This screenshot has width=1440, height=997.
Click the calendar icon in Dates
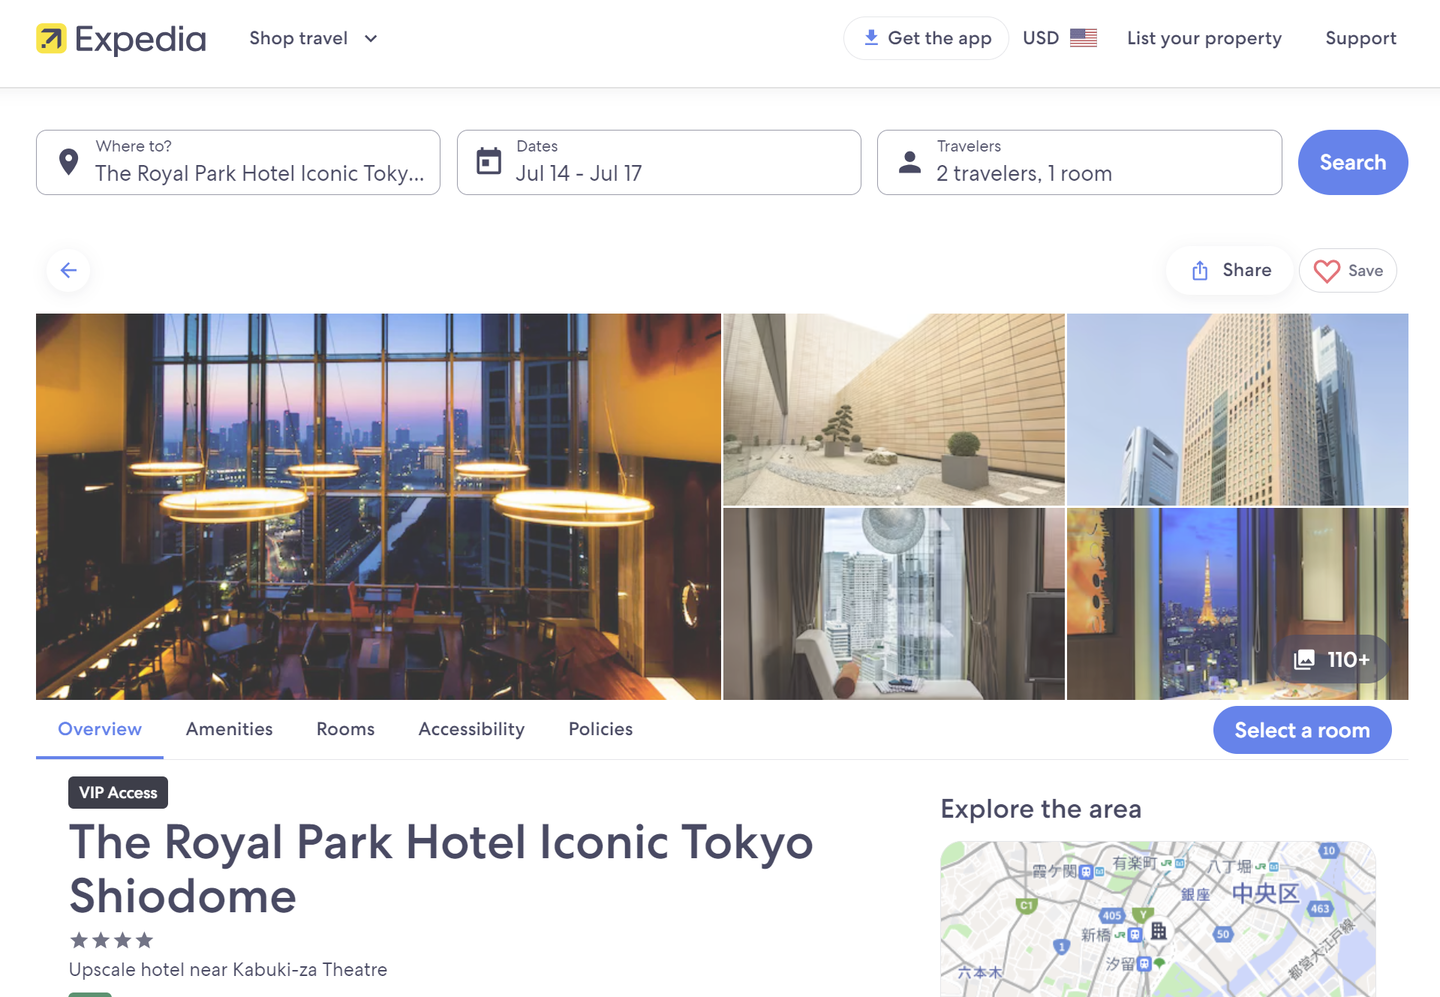click(x=489, y=162)
